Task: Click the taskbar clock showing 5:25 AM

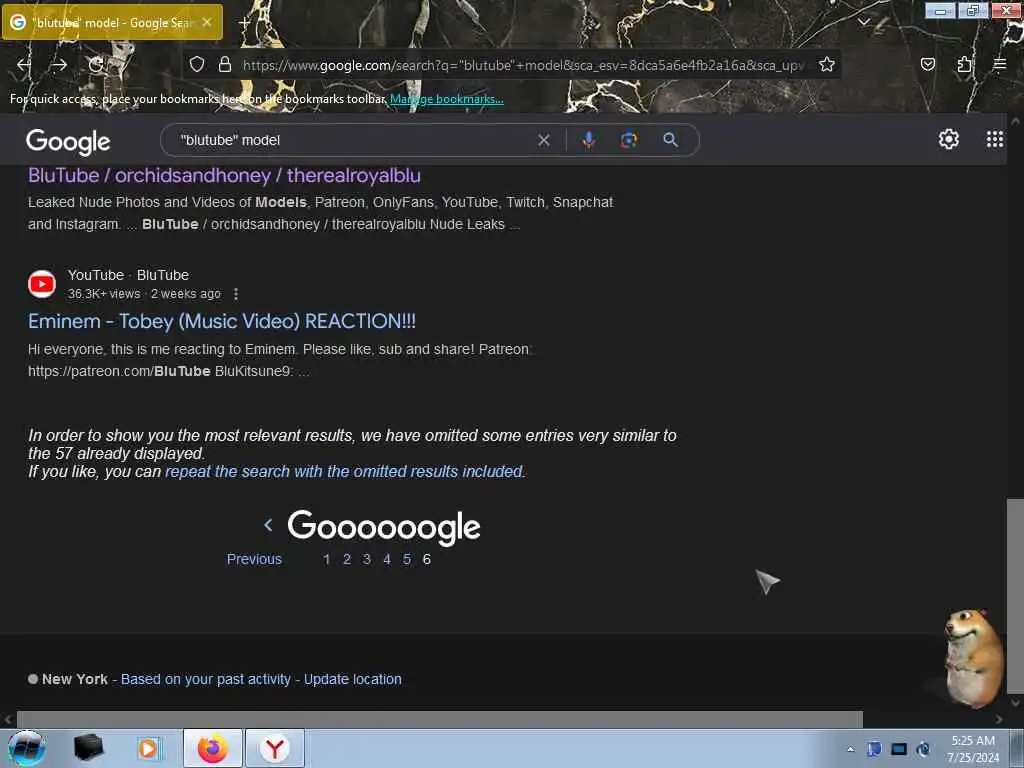Action: tap(973, 749)
